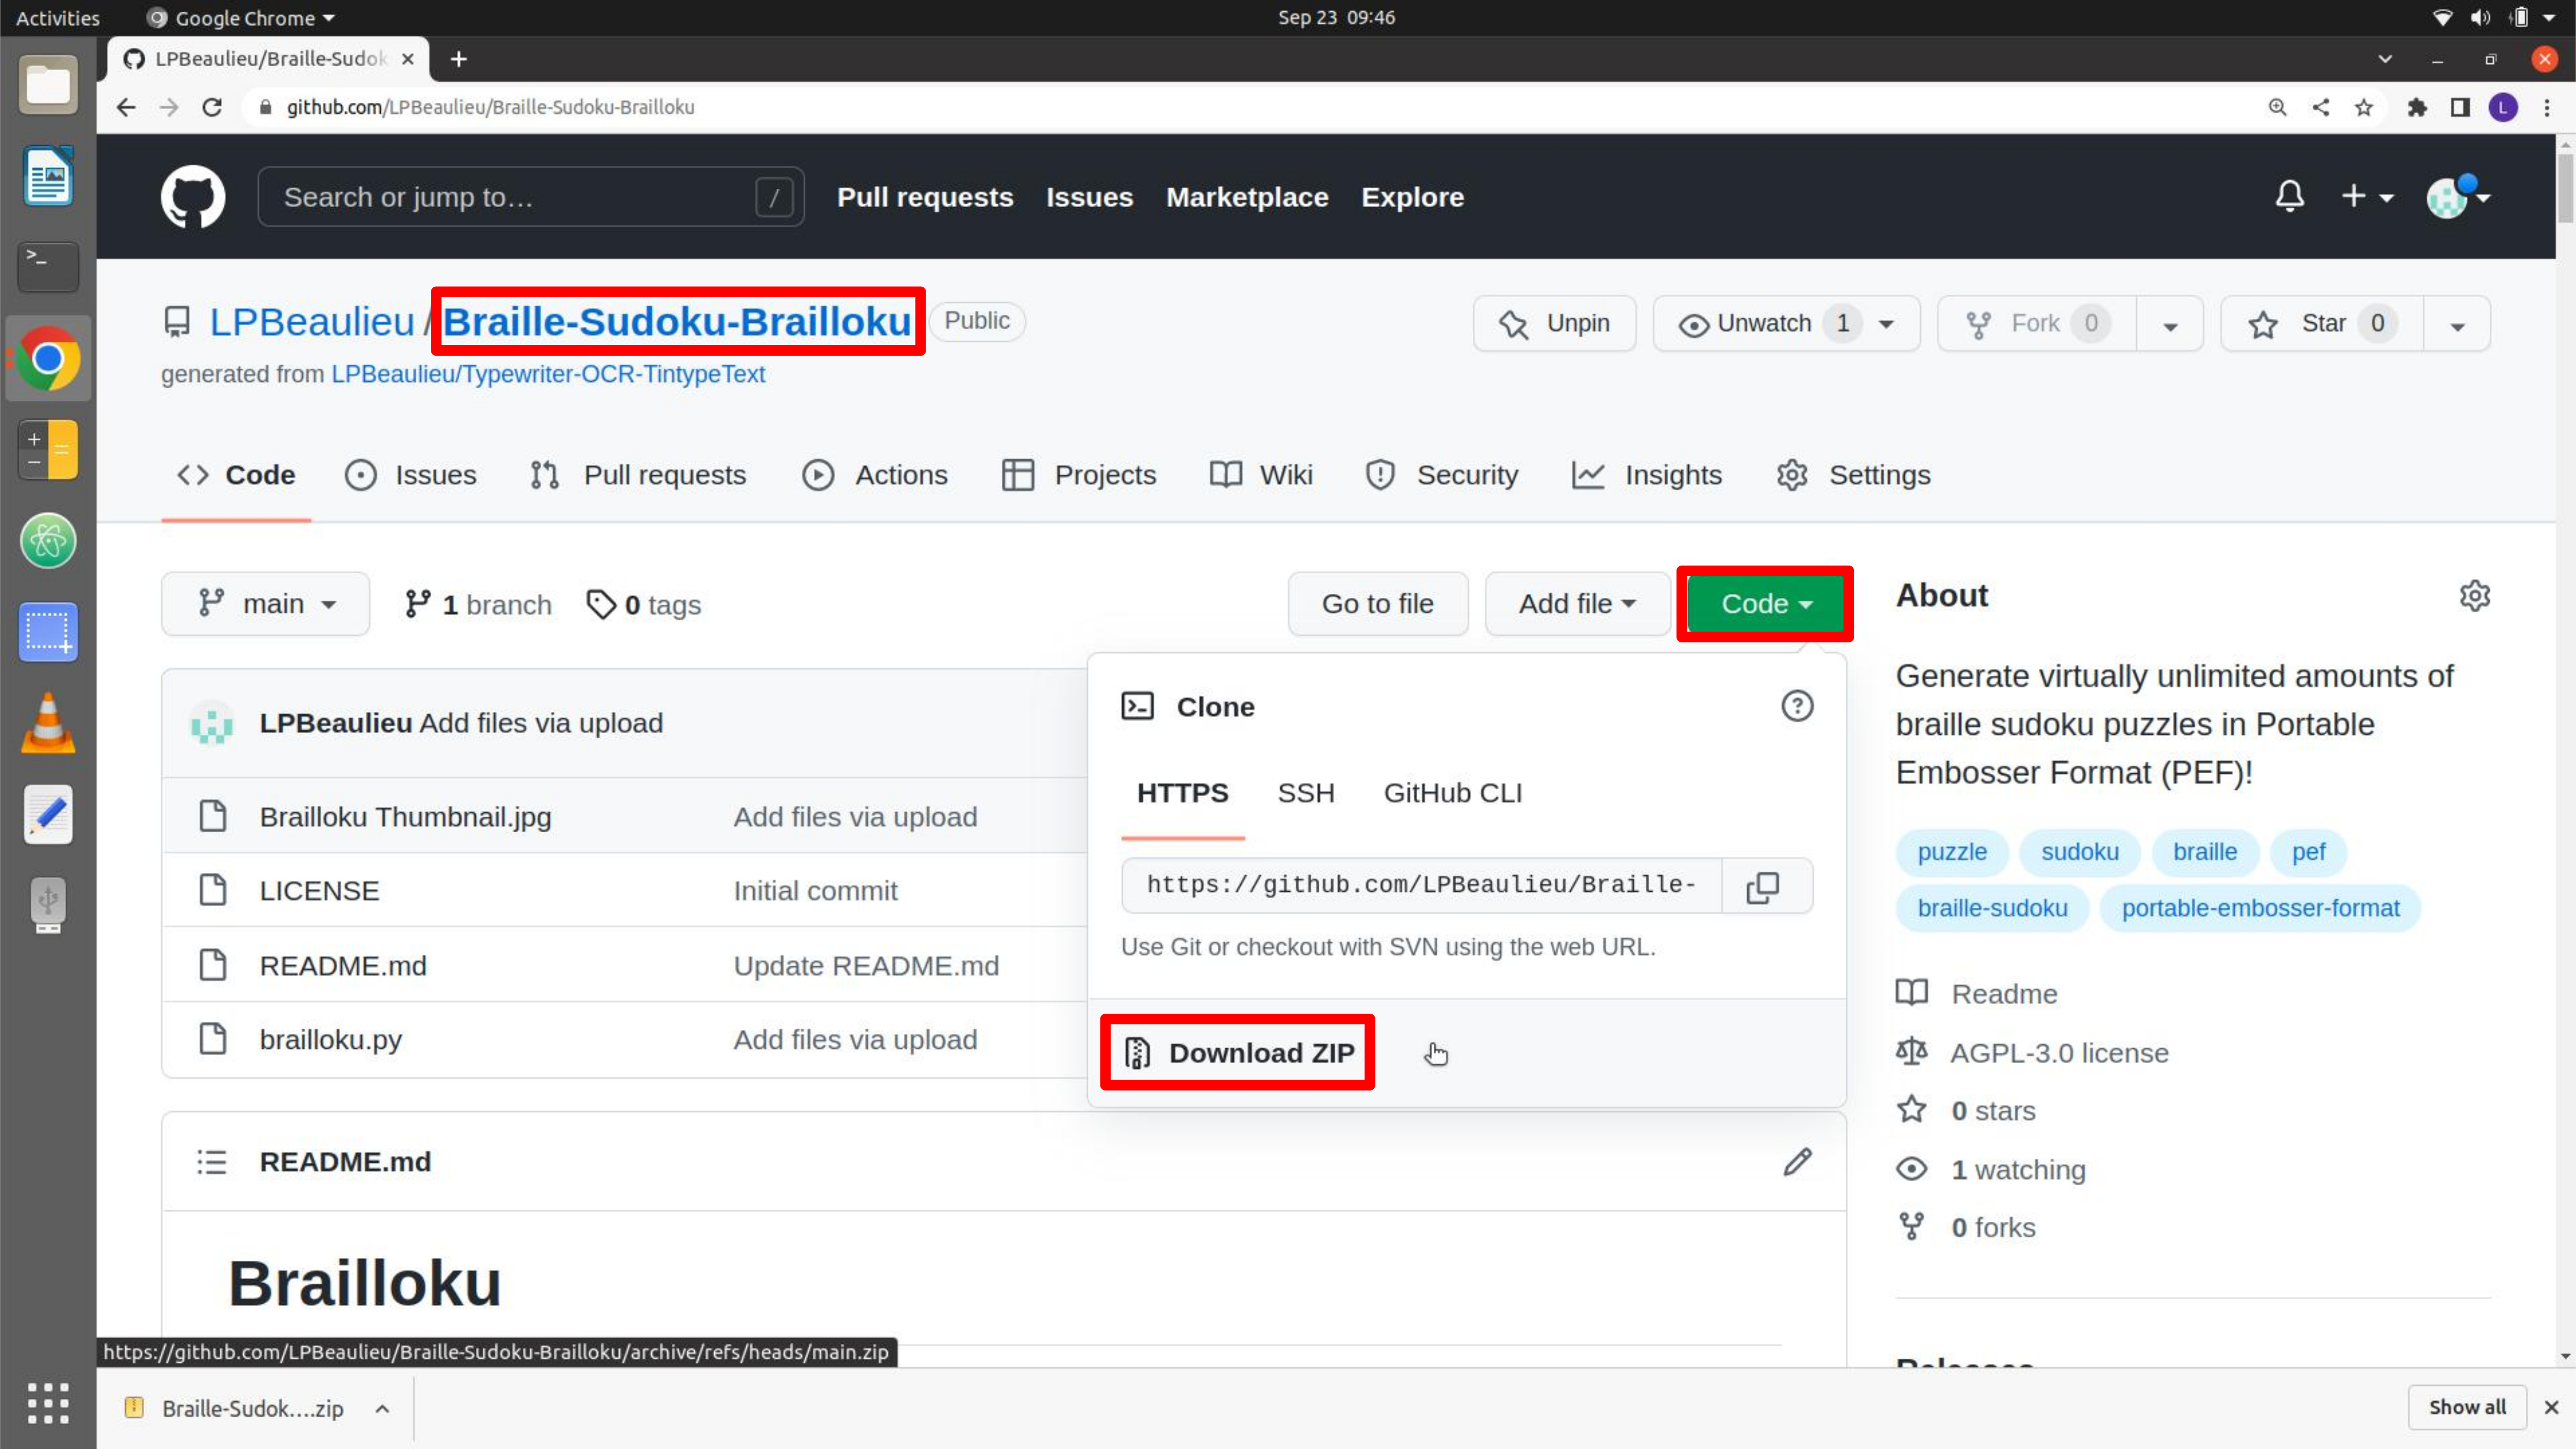The image size is (2576, 1449).
Task: Focus the Search or jump to field
Action: pos(531,197)
